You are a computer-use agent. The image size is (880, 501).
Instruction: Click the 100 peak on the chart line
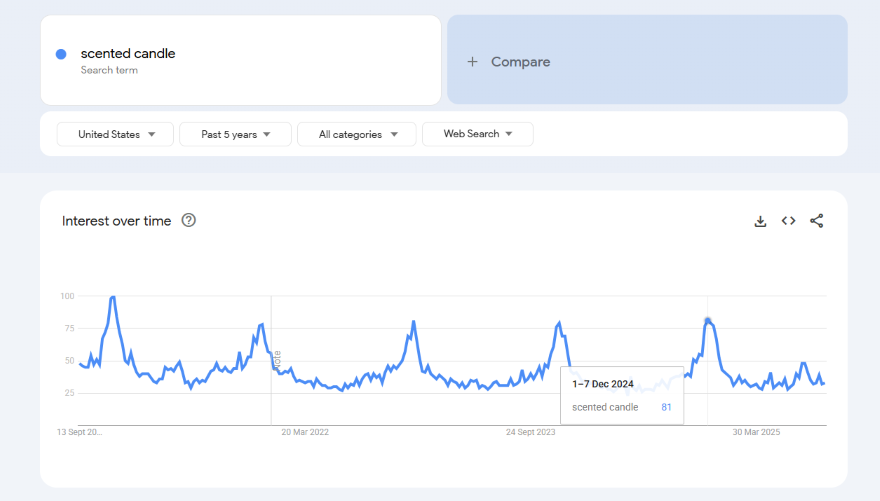click(x=113, y=297)
